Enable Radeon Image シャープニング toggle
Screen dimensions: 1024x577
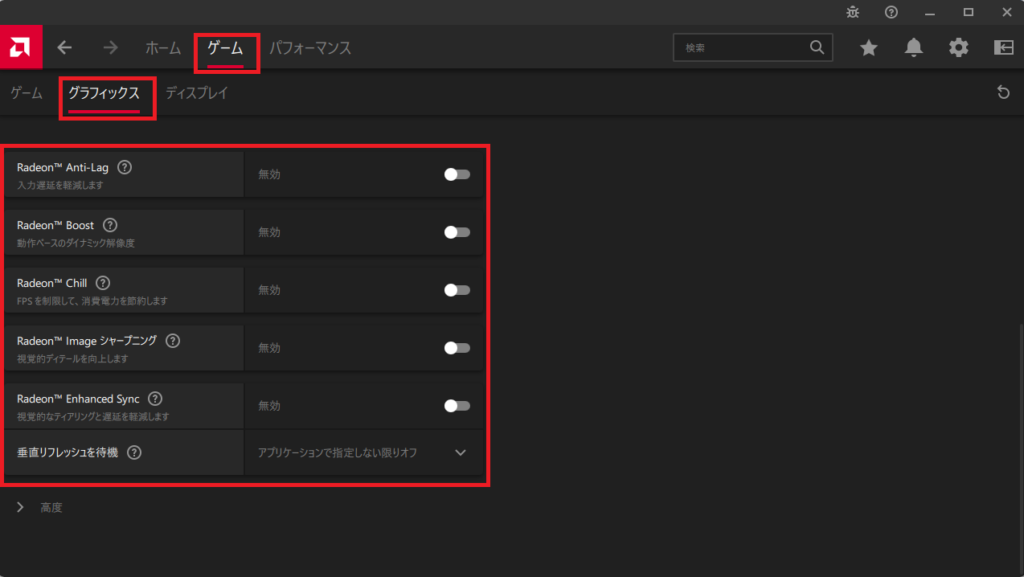coord(456,348)
